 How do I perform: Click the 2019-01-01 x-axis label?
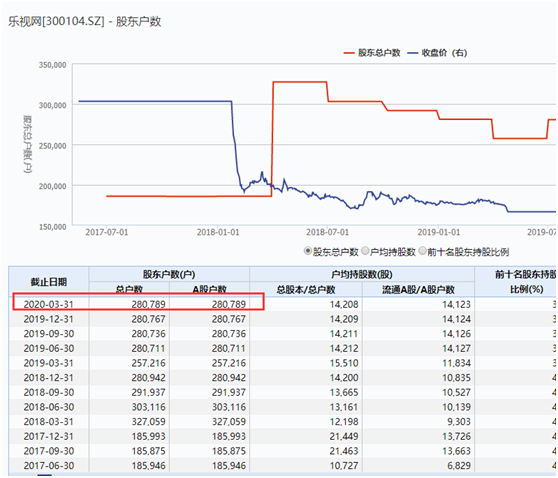click(439, 232)
